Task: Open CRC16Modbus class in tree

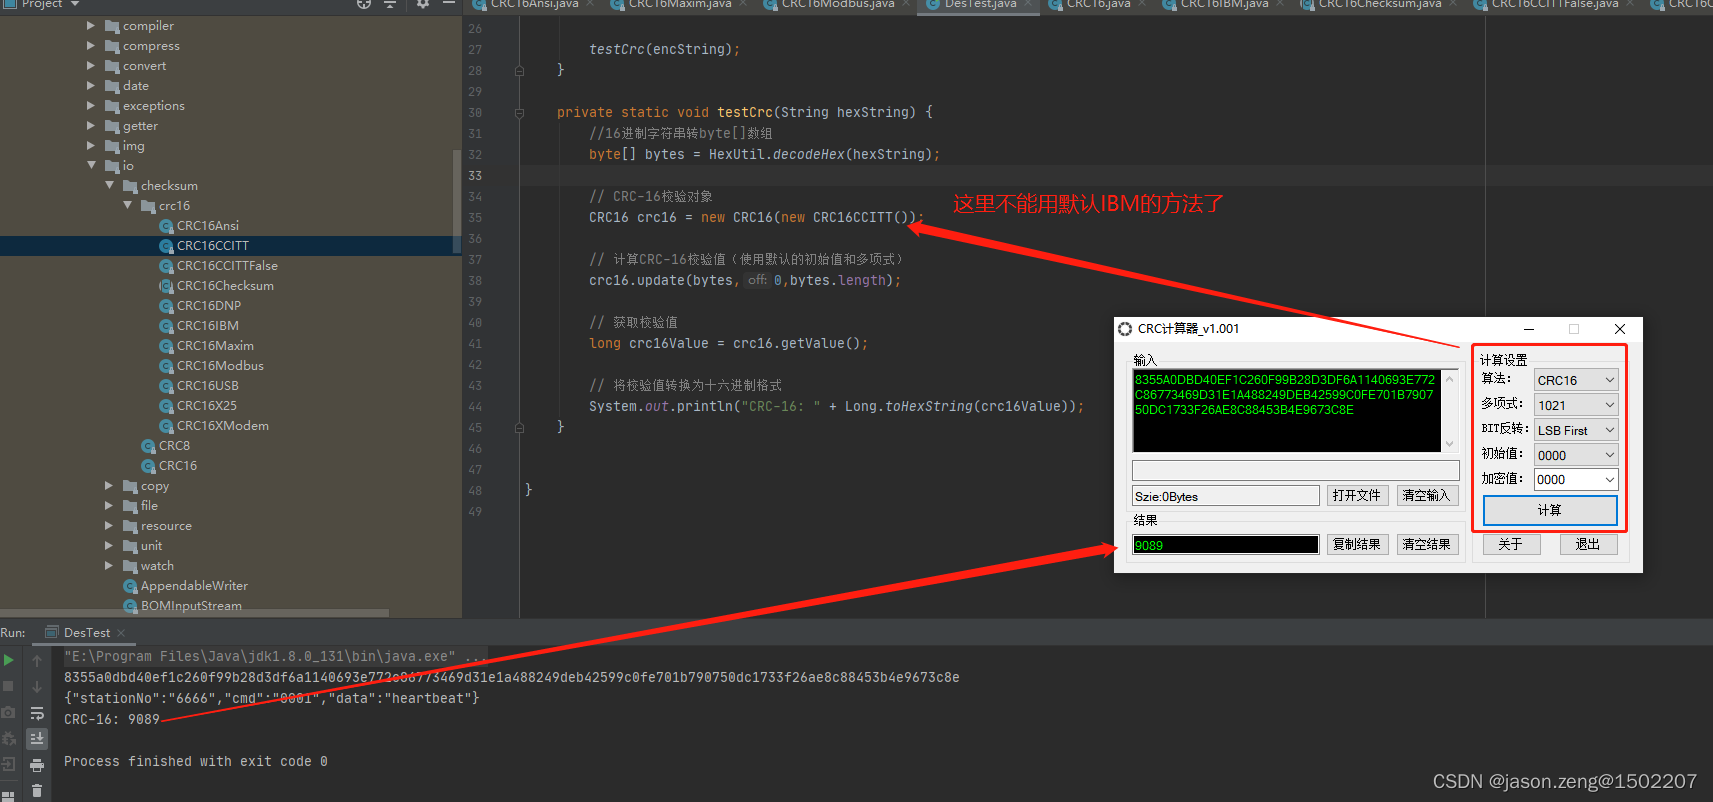Action: [x=220, y=366]
